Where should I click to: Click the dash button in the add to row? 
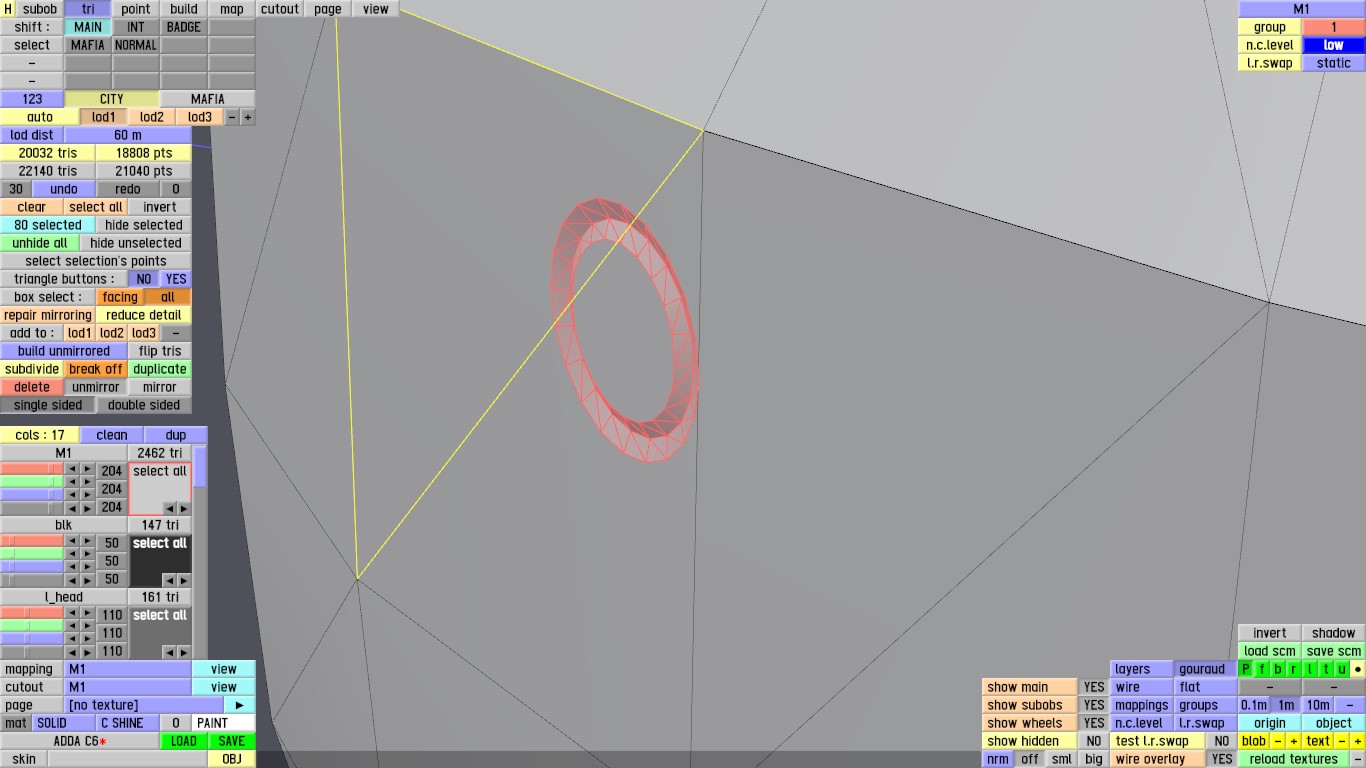click(176, 333)
